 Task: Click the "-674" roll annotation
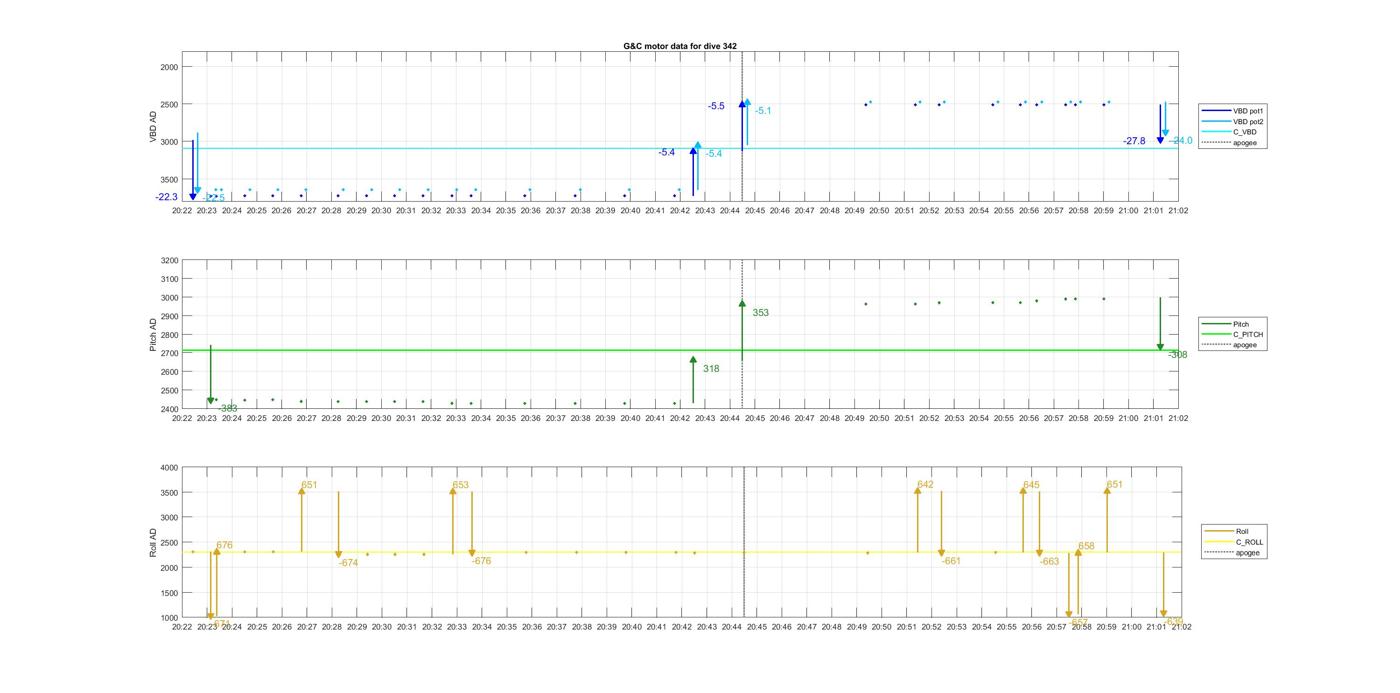(x=348, y=563)
